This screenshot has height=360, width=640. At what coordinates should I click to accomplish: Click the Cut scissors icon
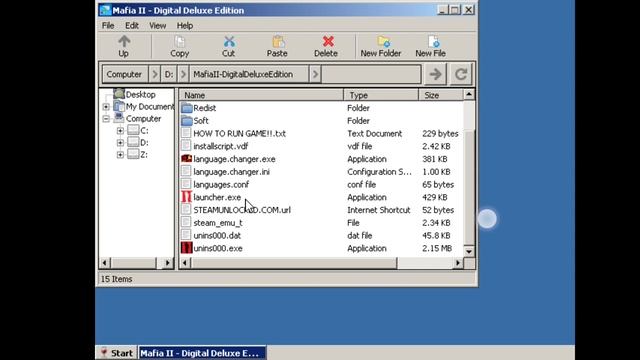pos(229,41)
